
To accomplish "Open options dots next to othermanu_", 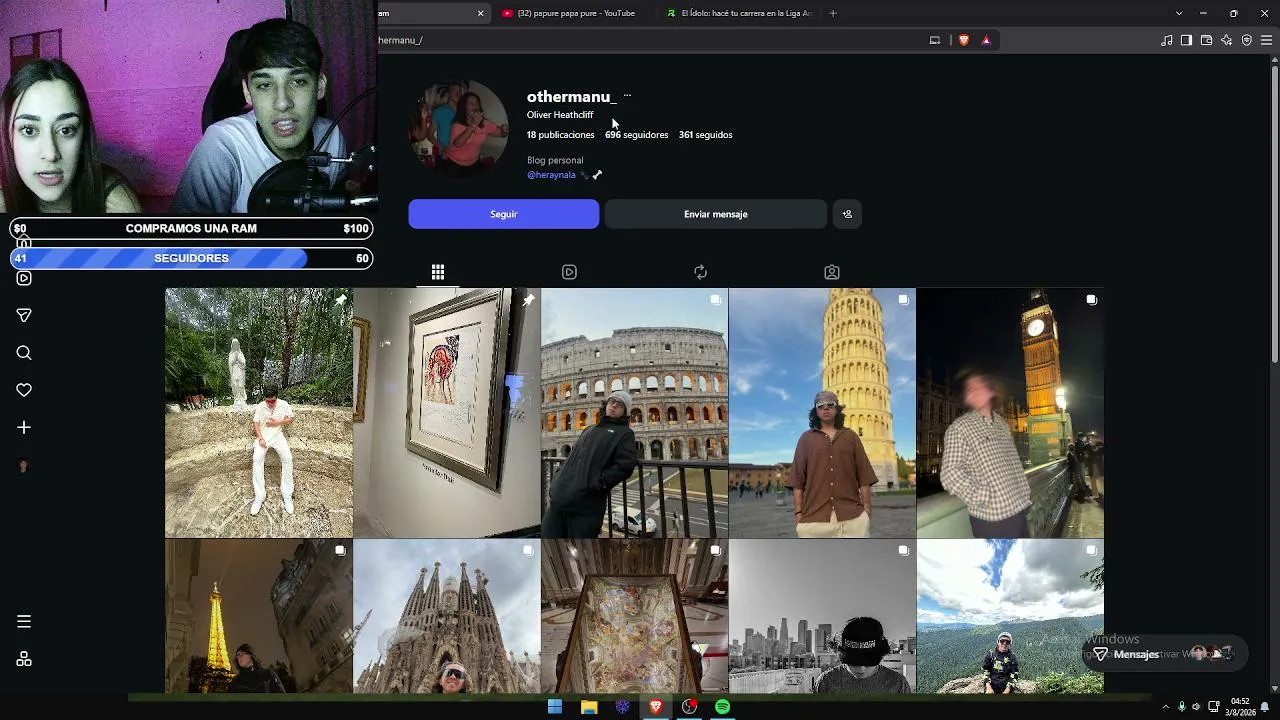I will click(627, 96).
